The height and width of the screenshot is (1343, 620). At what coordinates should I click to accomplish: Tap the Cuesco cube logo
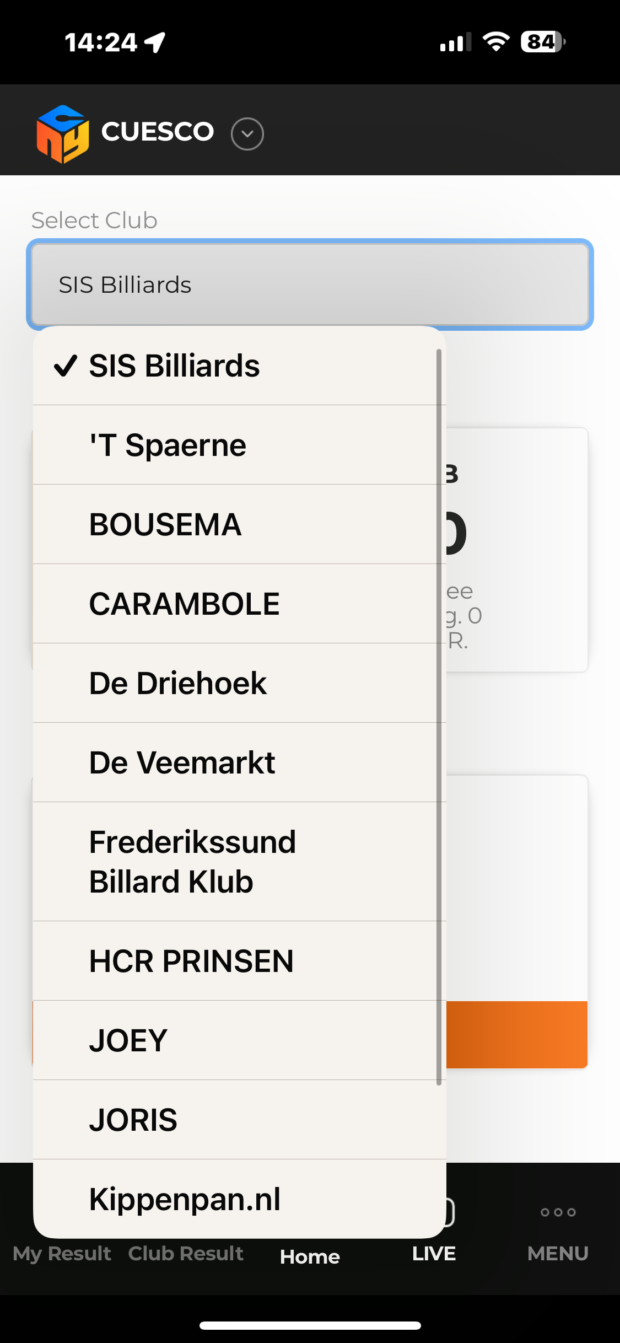pos(62,133)
